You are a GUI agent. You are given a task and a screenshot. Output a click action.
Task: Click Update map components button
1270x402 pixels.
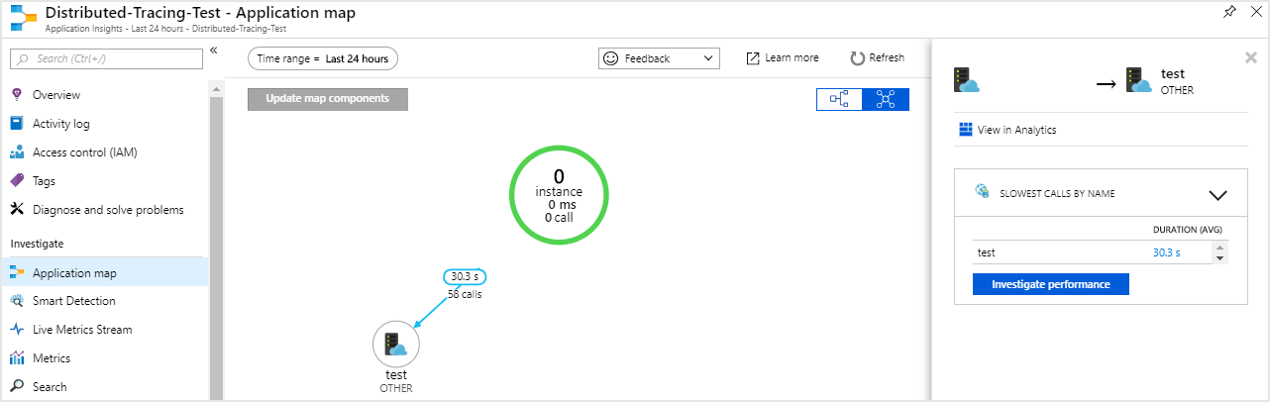coord(328,99)
